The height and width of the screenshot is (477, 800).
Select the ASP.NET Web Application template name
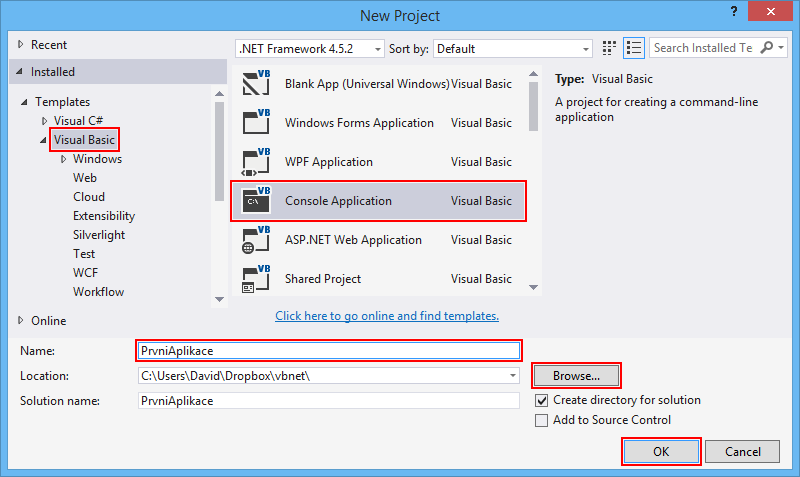353,240
